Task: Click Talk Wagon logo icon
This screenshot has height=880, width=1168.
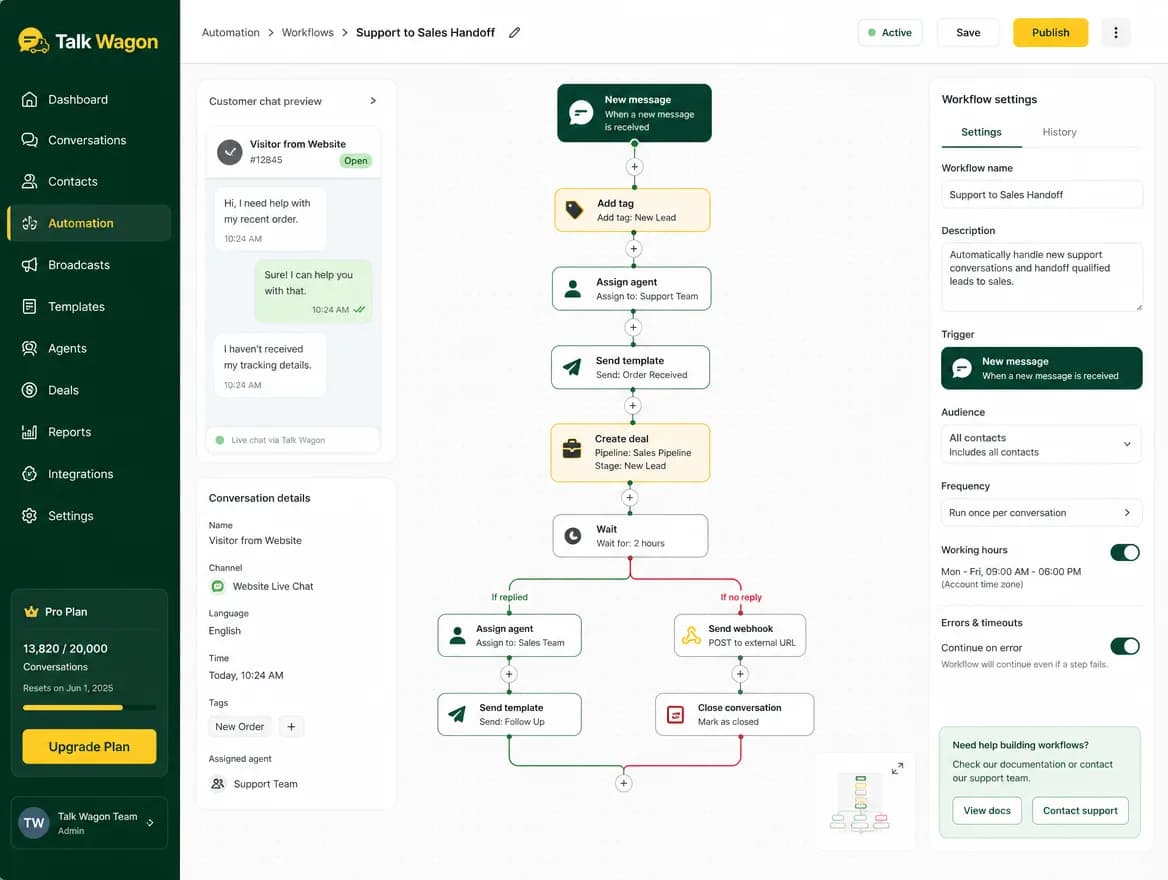Action: coord(34,41)
